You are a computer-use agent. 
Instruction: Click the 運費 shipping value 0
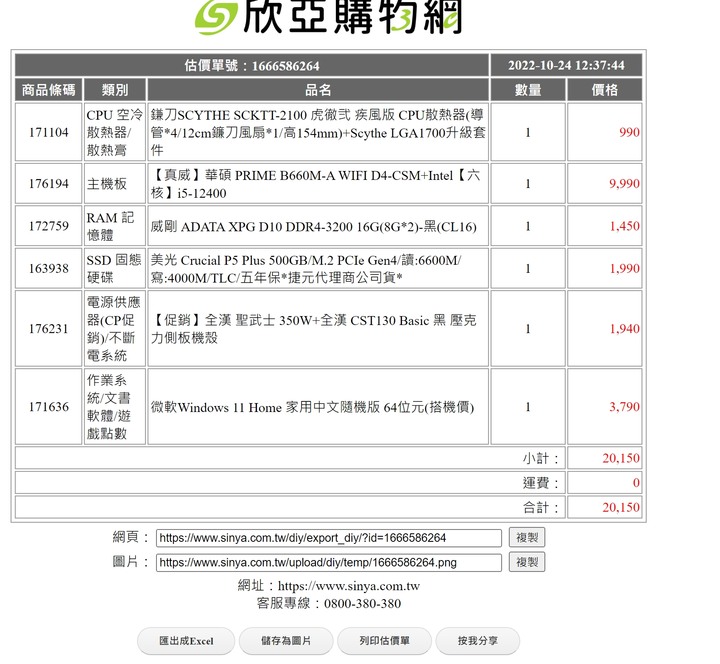tap(636, 483)
